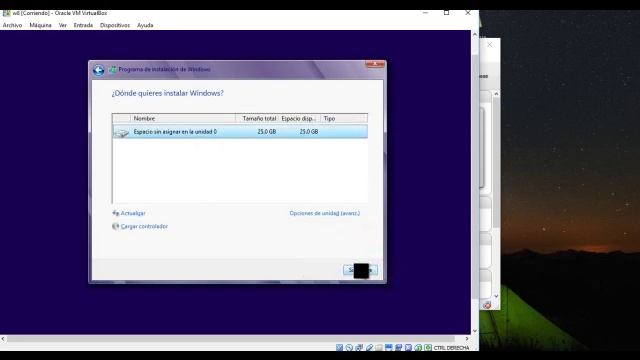Click the Tamaño total column header
640x360 pixels.
pyautogui.click(x=257, y=118)
